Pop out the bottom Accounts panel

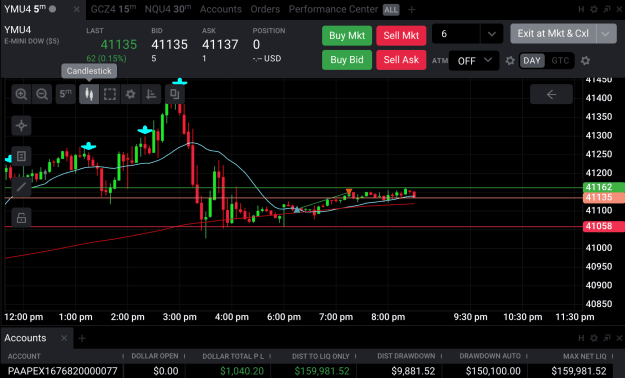(607, 338)
